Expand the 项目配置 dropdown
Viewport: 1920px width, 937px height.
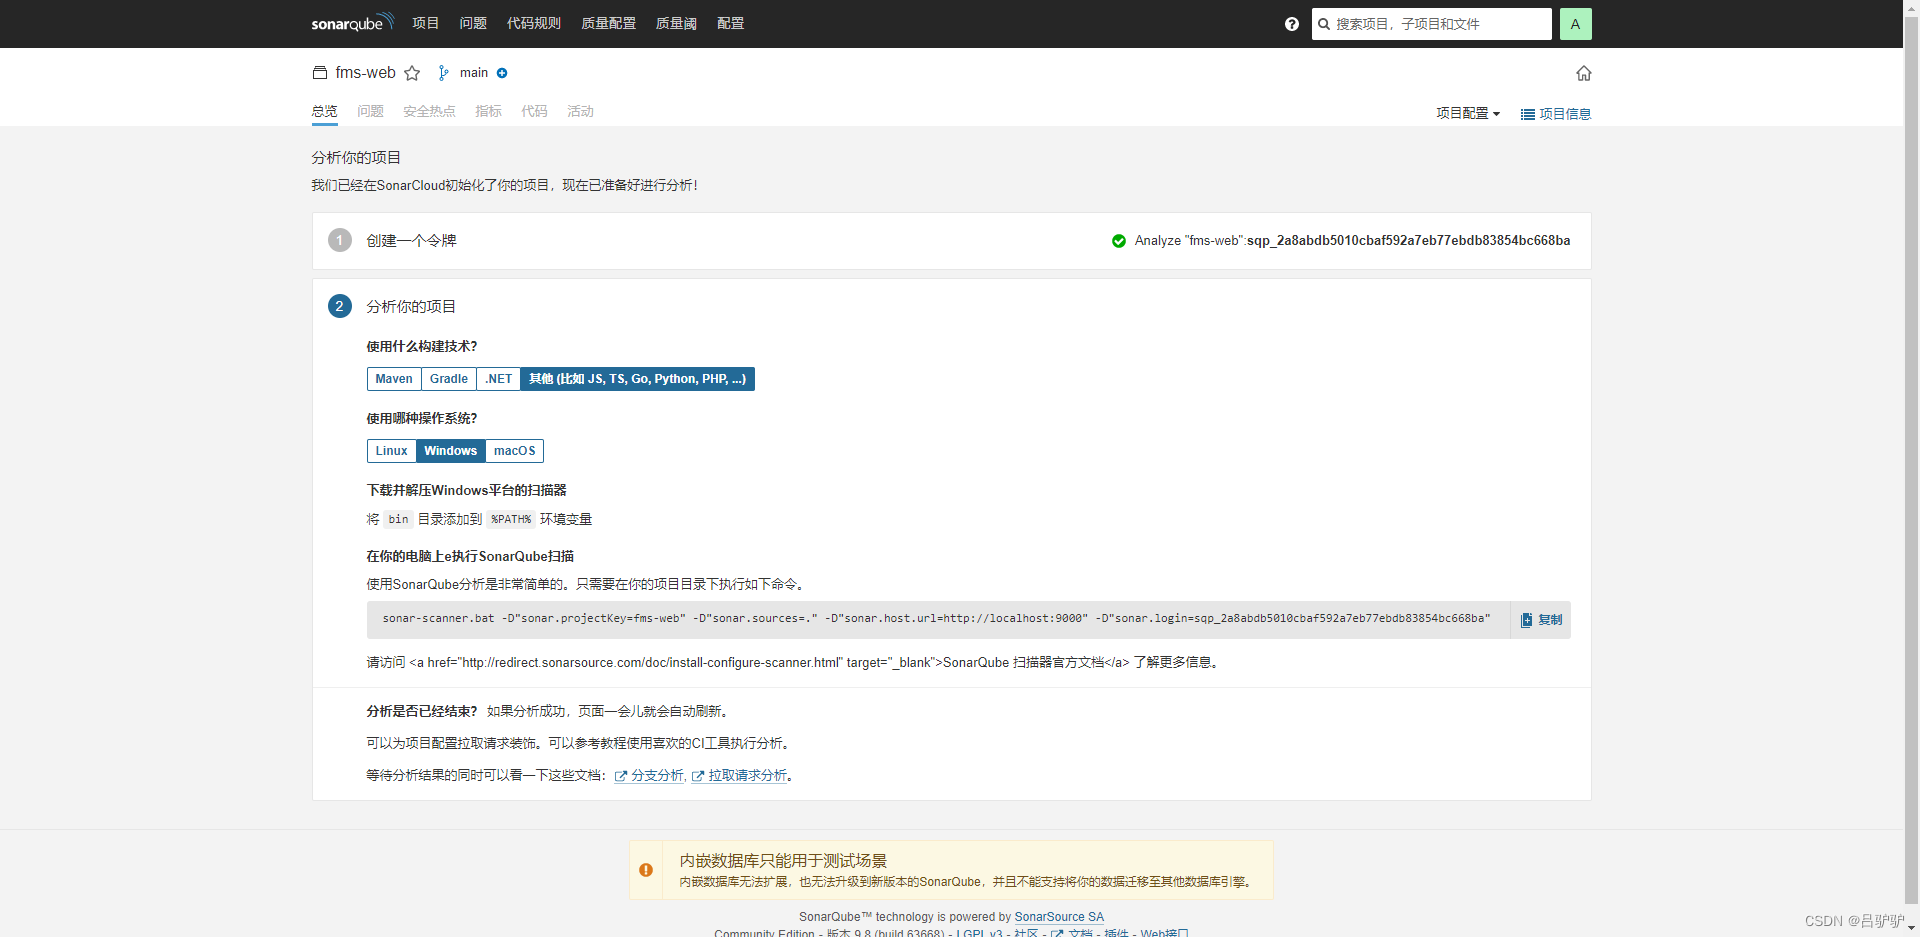coord(1468,113)
